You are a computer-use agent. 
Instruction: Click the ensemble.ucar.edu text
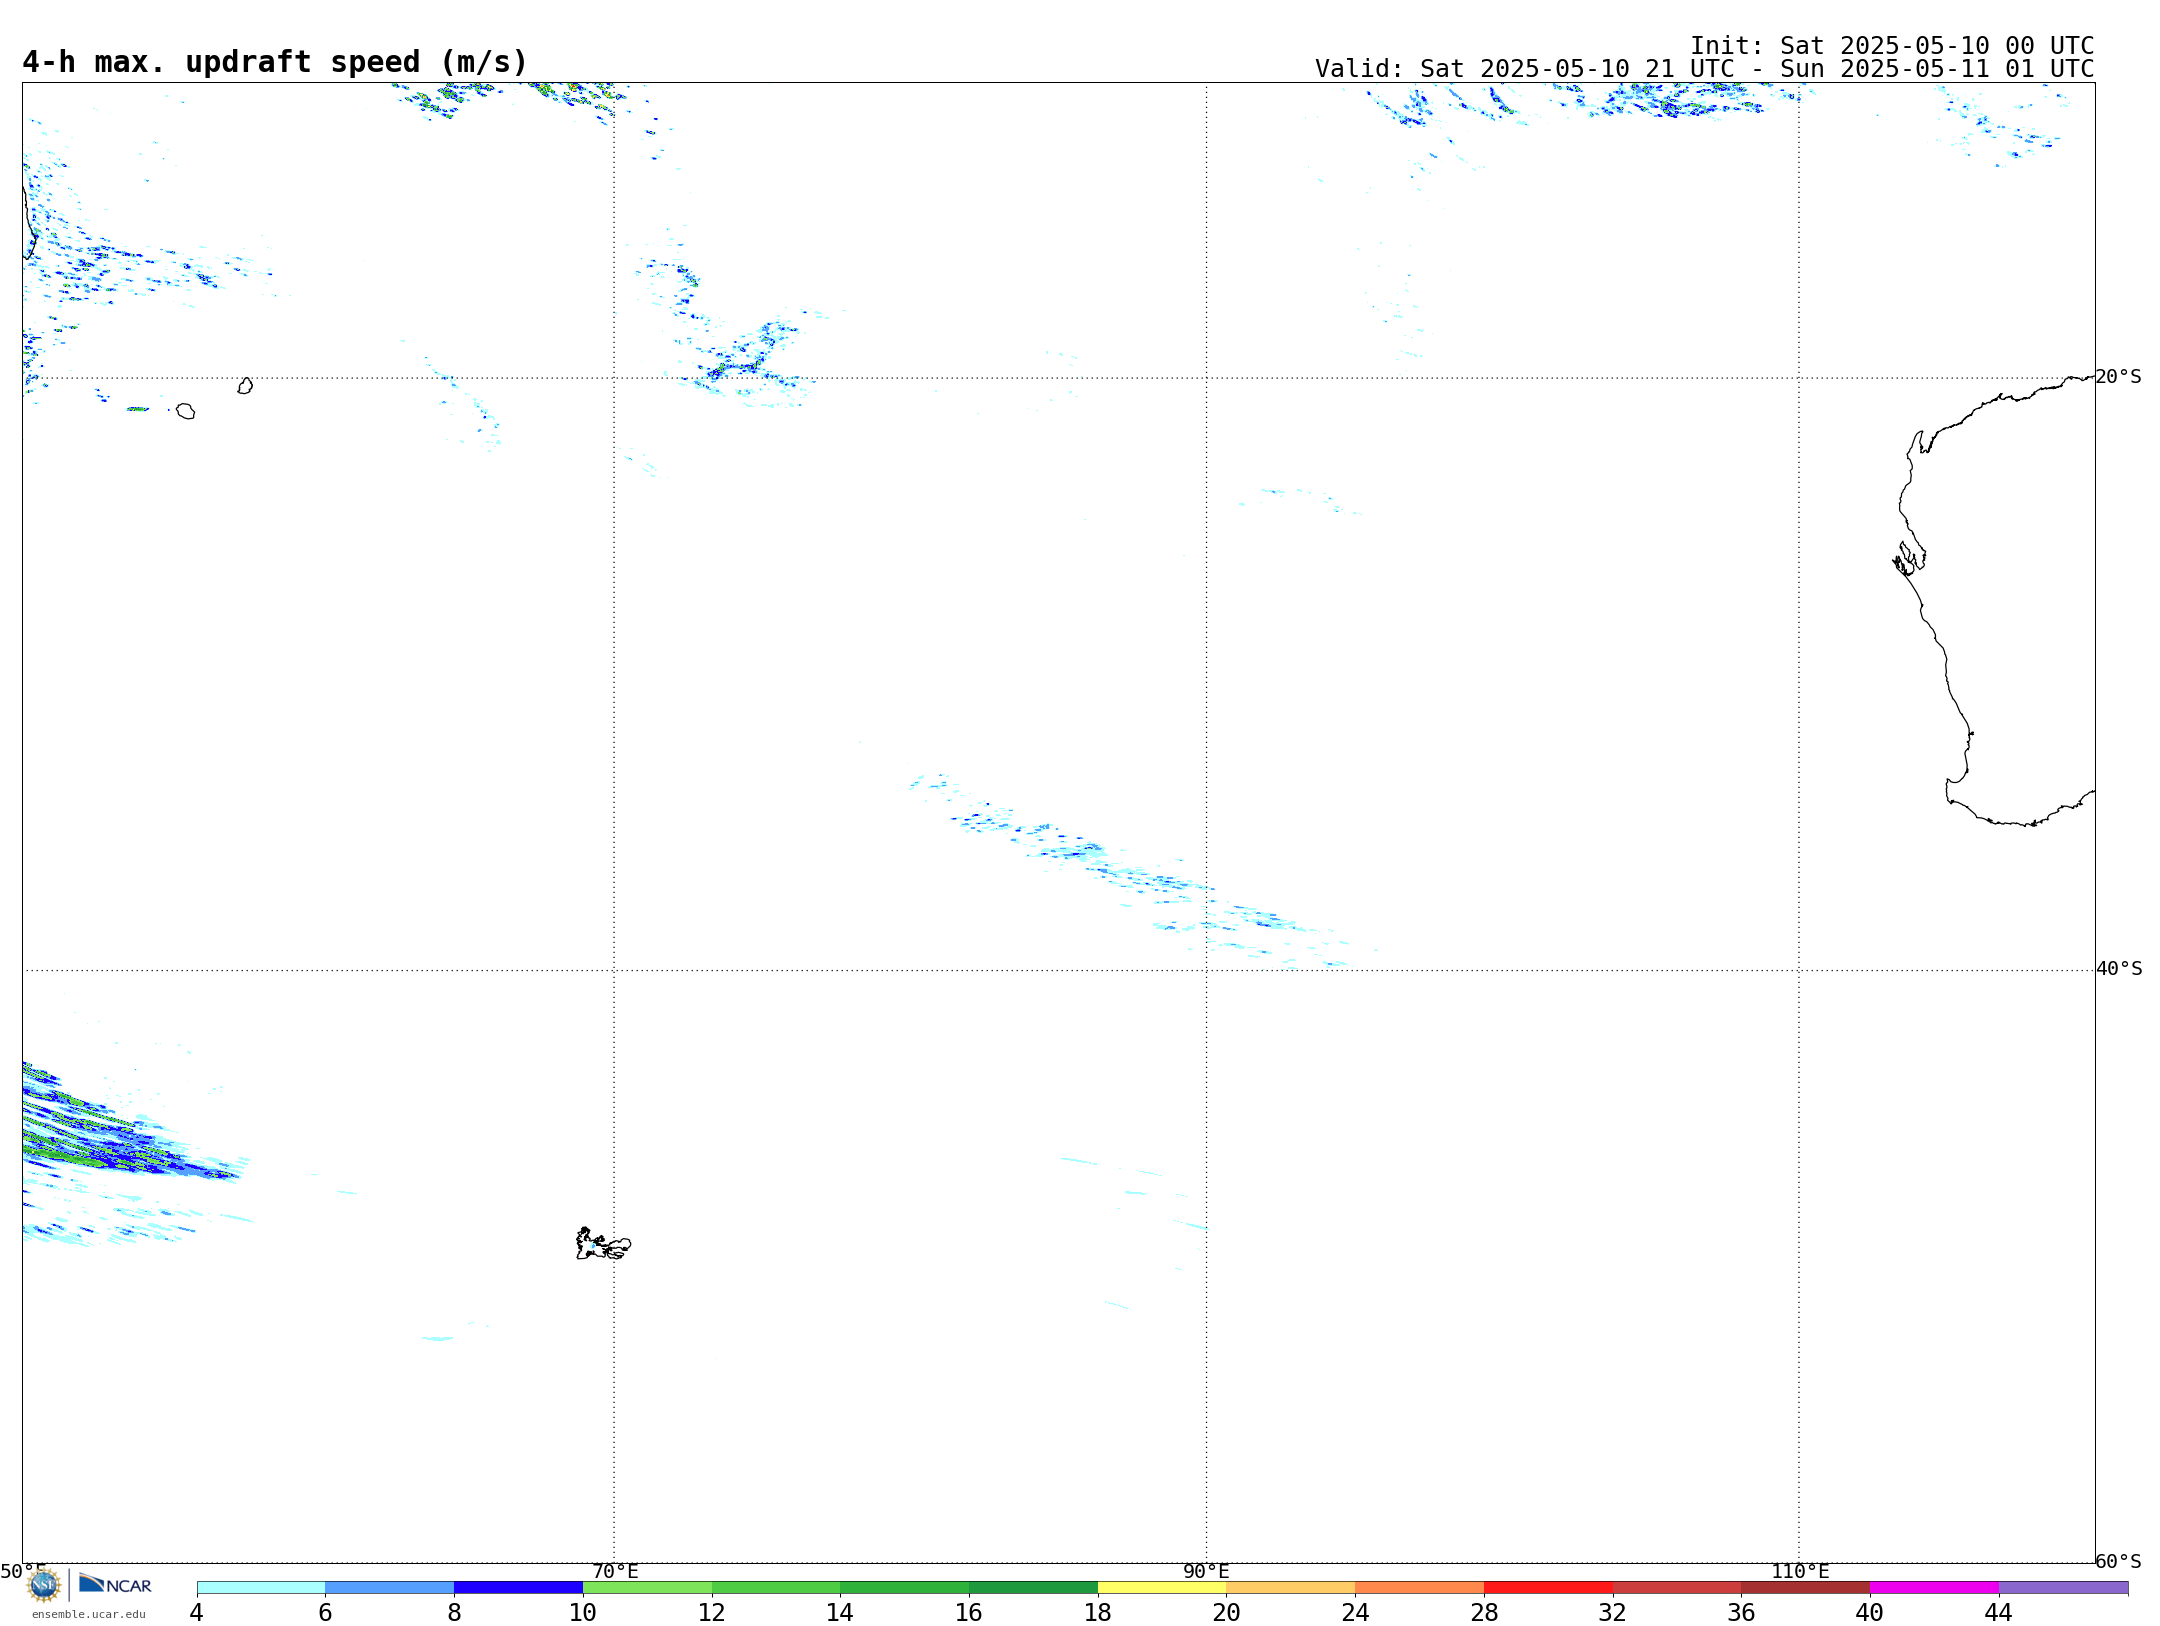[x=88, y=1614]
